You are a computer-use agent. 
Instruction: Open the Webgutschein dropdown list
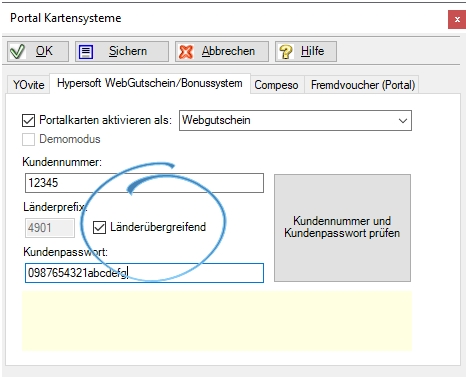pos(295,120)
